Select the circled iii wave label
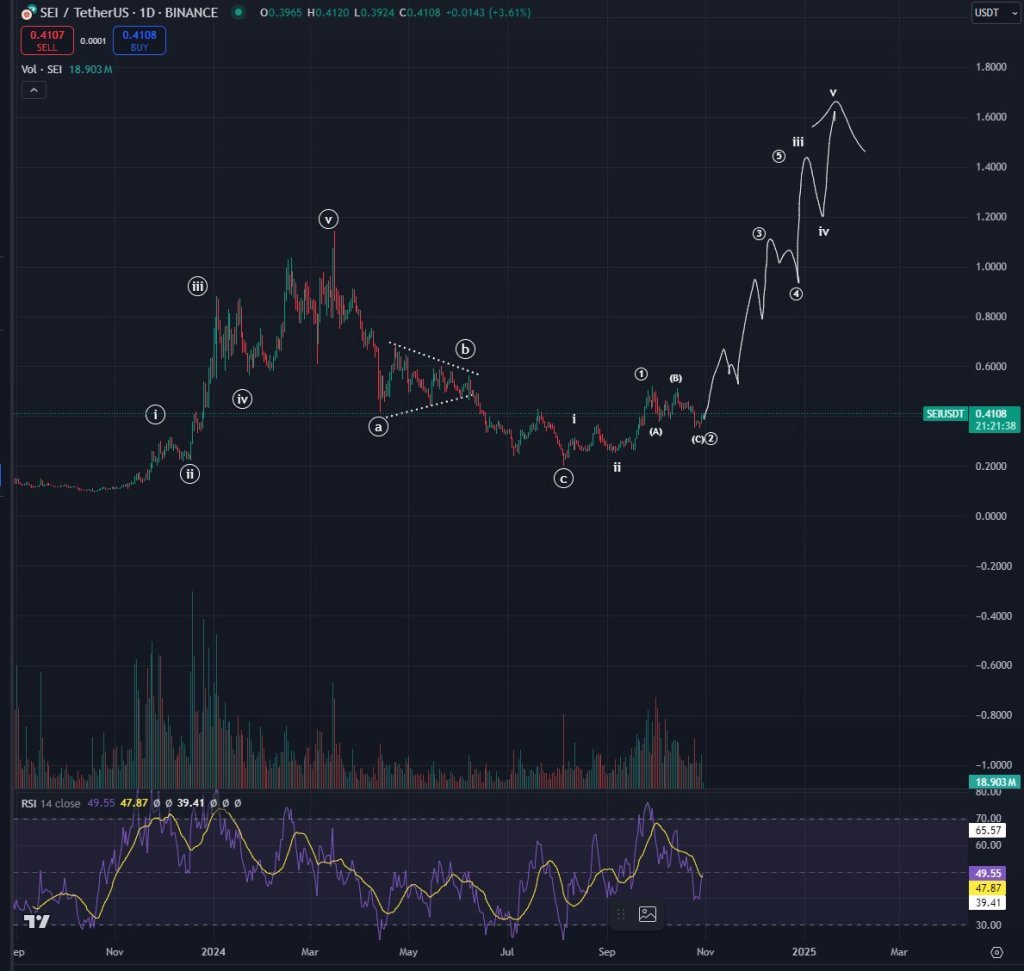Screen dimensions: 1024x971 click(197, 286)
